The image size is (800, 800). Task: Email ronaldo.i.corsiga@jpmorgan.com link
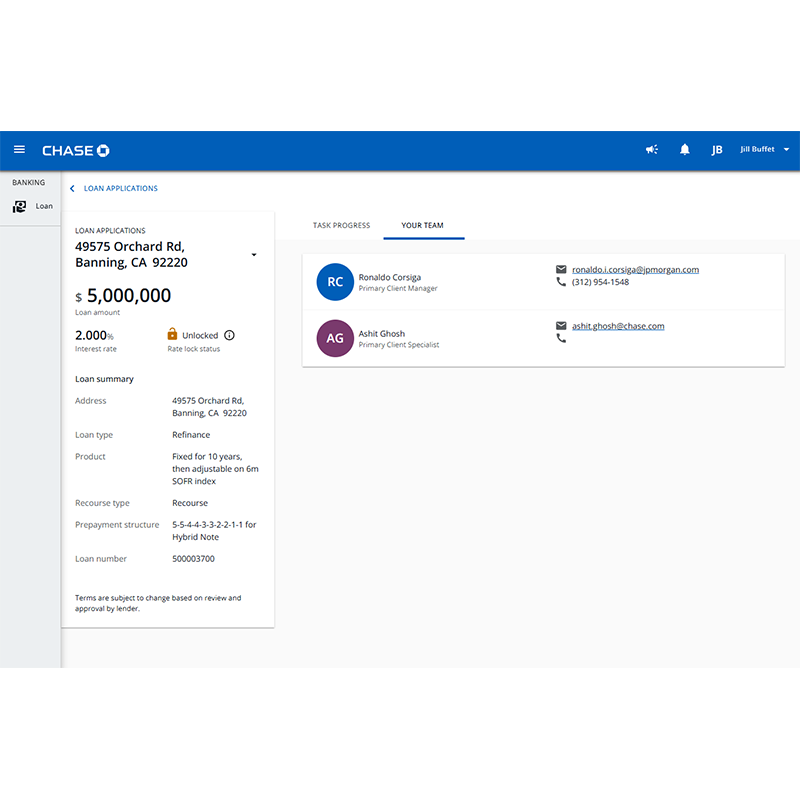click(635, 270)
